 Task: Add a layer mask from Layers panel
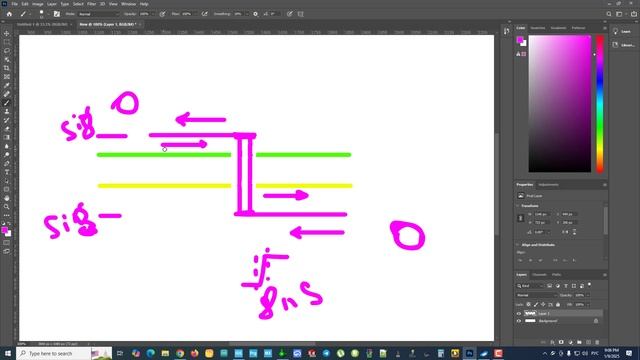click(561, 342)
